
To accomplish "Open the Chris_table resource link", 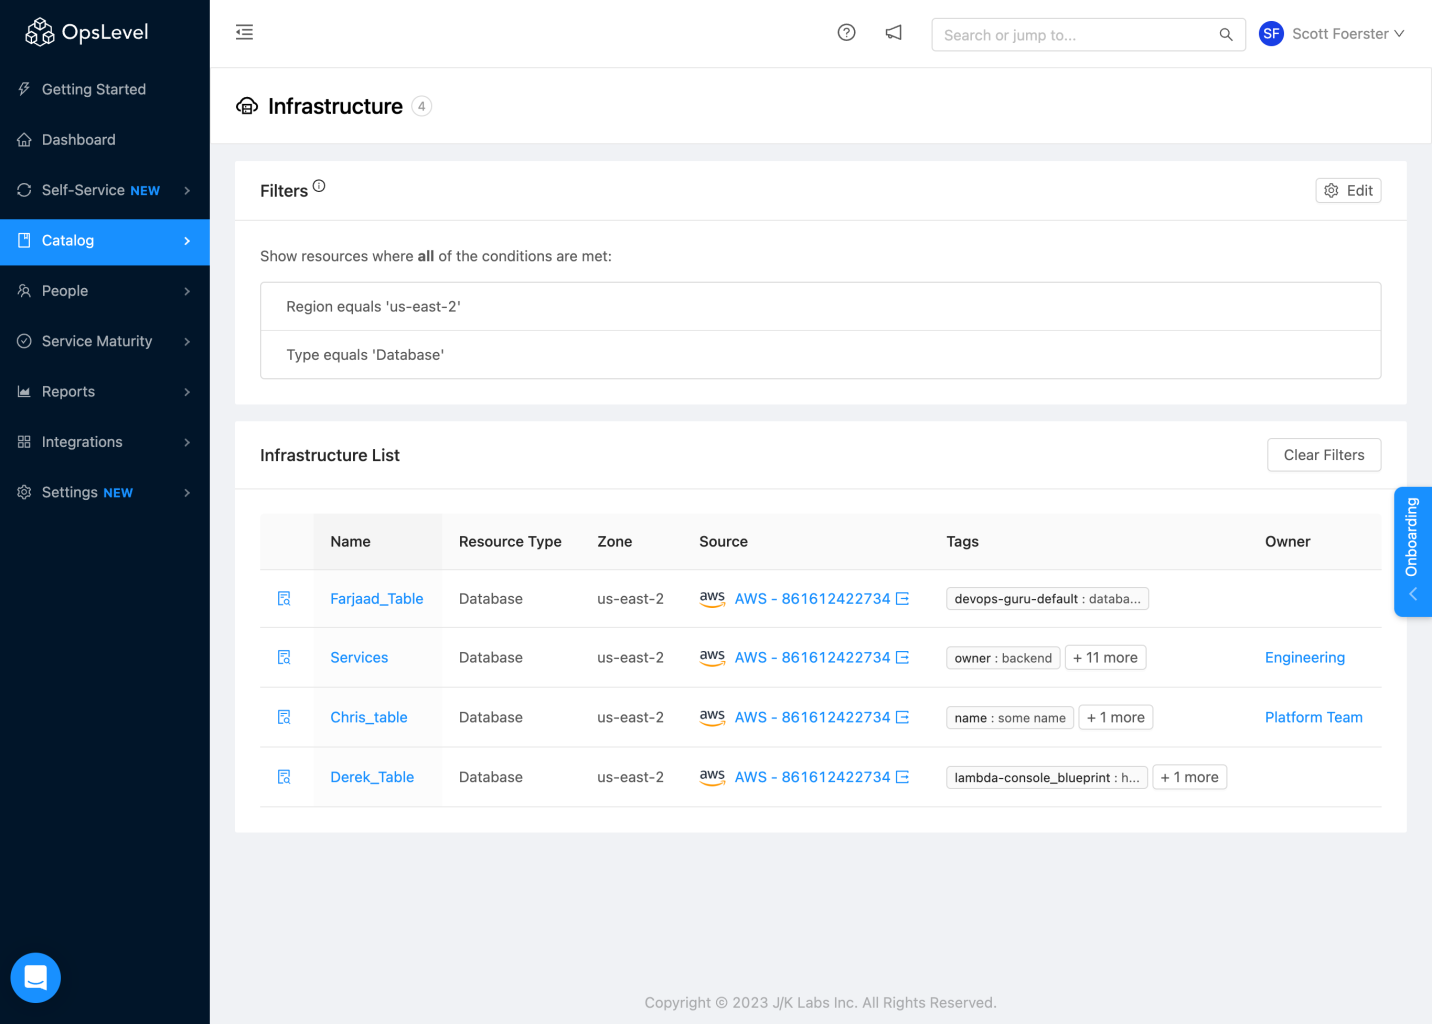I will 369,717.
